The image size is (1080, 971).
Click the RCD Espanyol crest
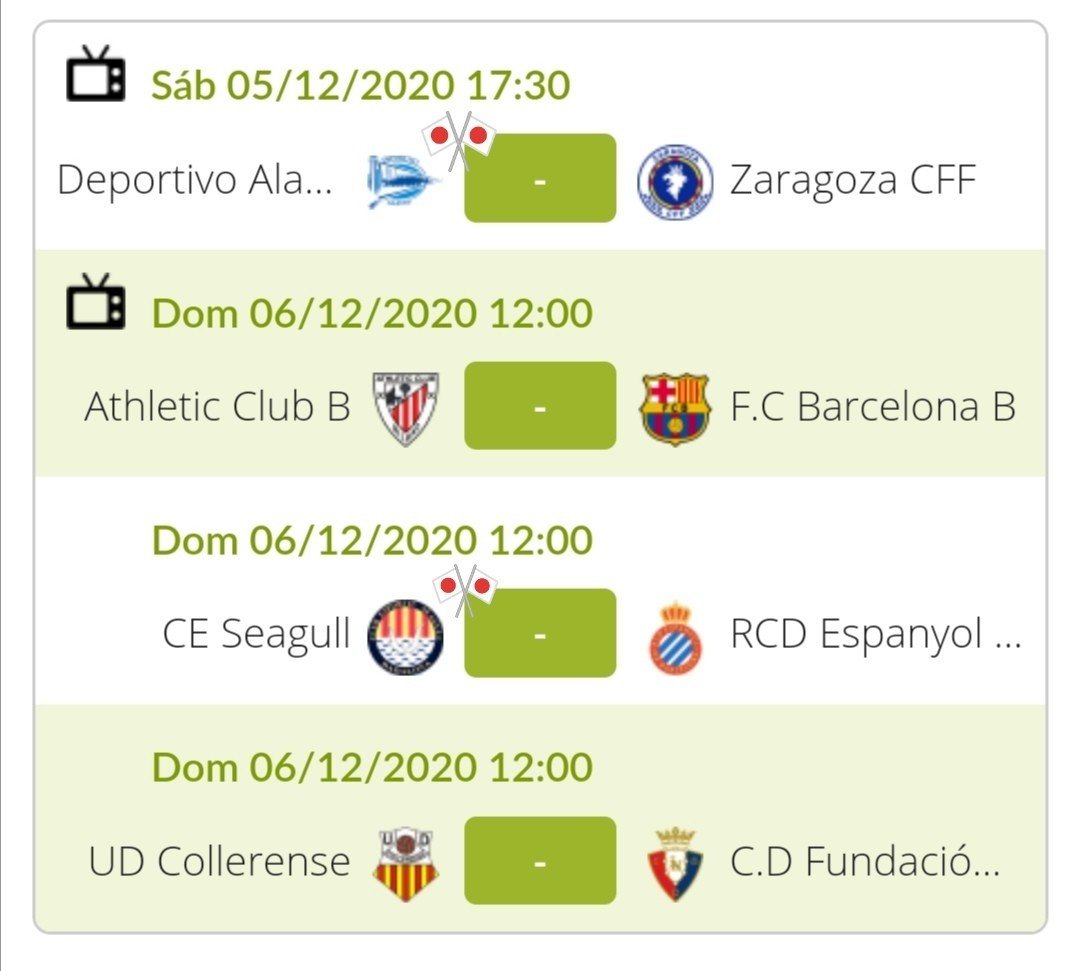[676, 637]
